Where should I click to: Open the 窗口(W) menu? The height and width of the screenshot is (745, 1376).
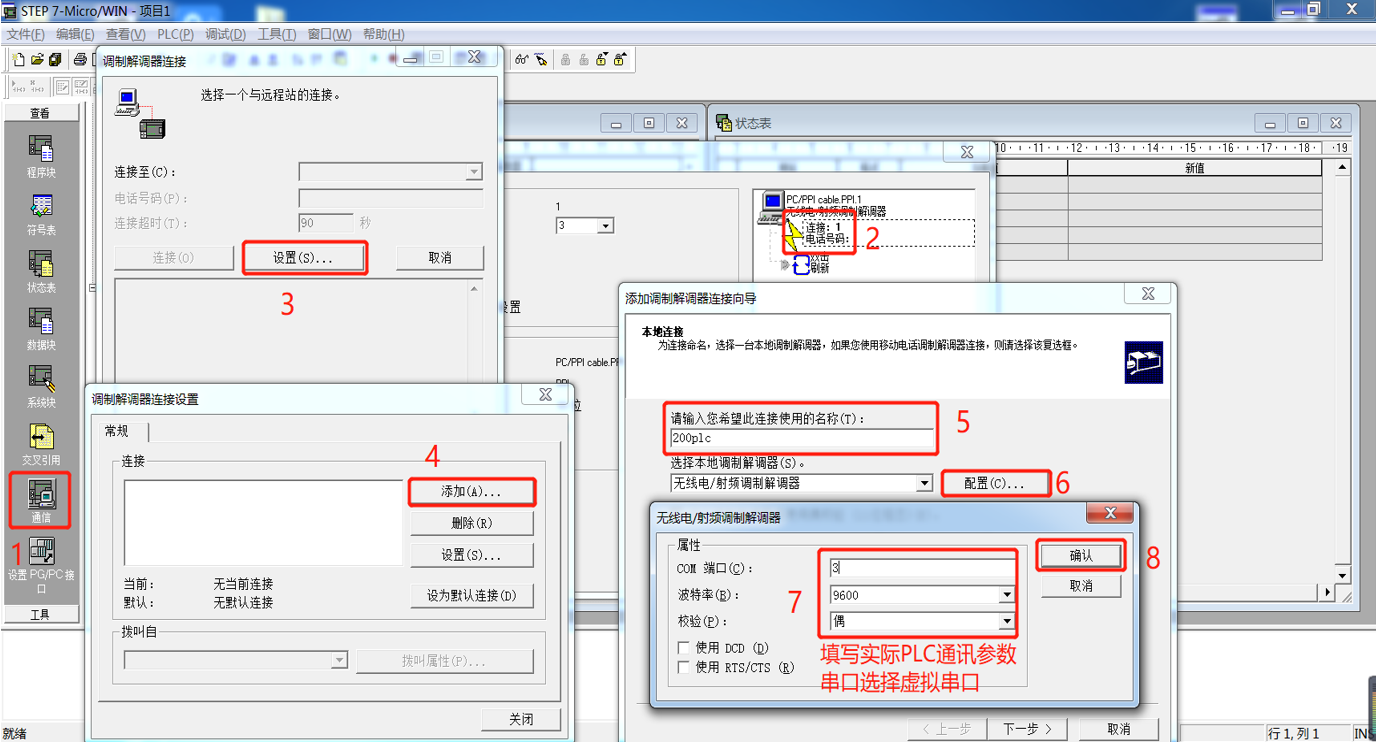click(329, 34)
